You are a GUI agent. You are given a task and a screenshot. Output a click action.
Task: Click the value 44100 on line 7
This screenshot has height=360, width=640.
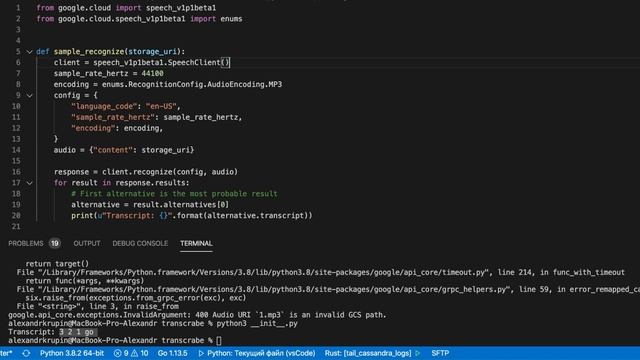(x=152, y=73)
